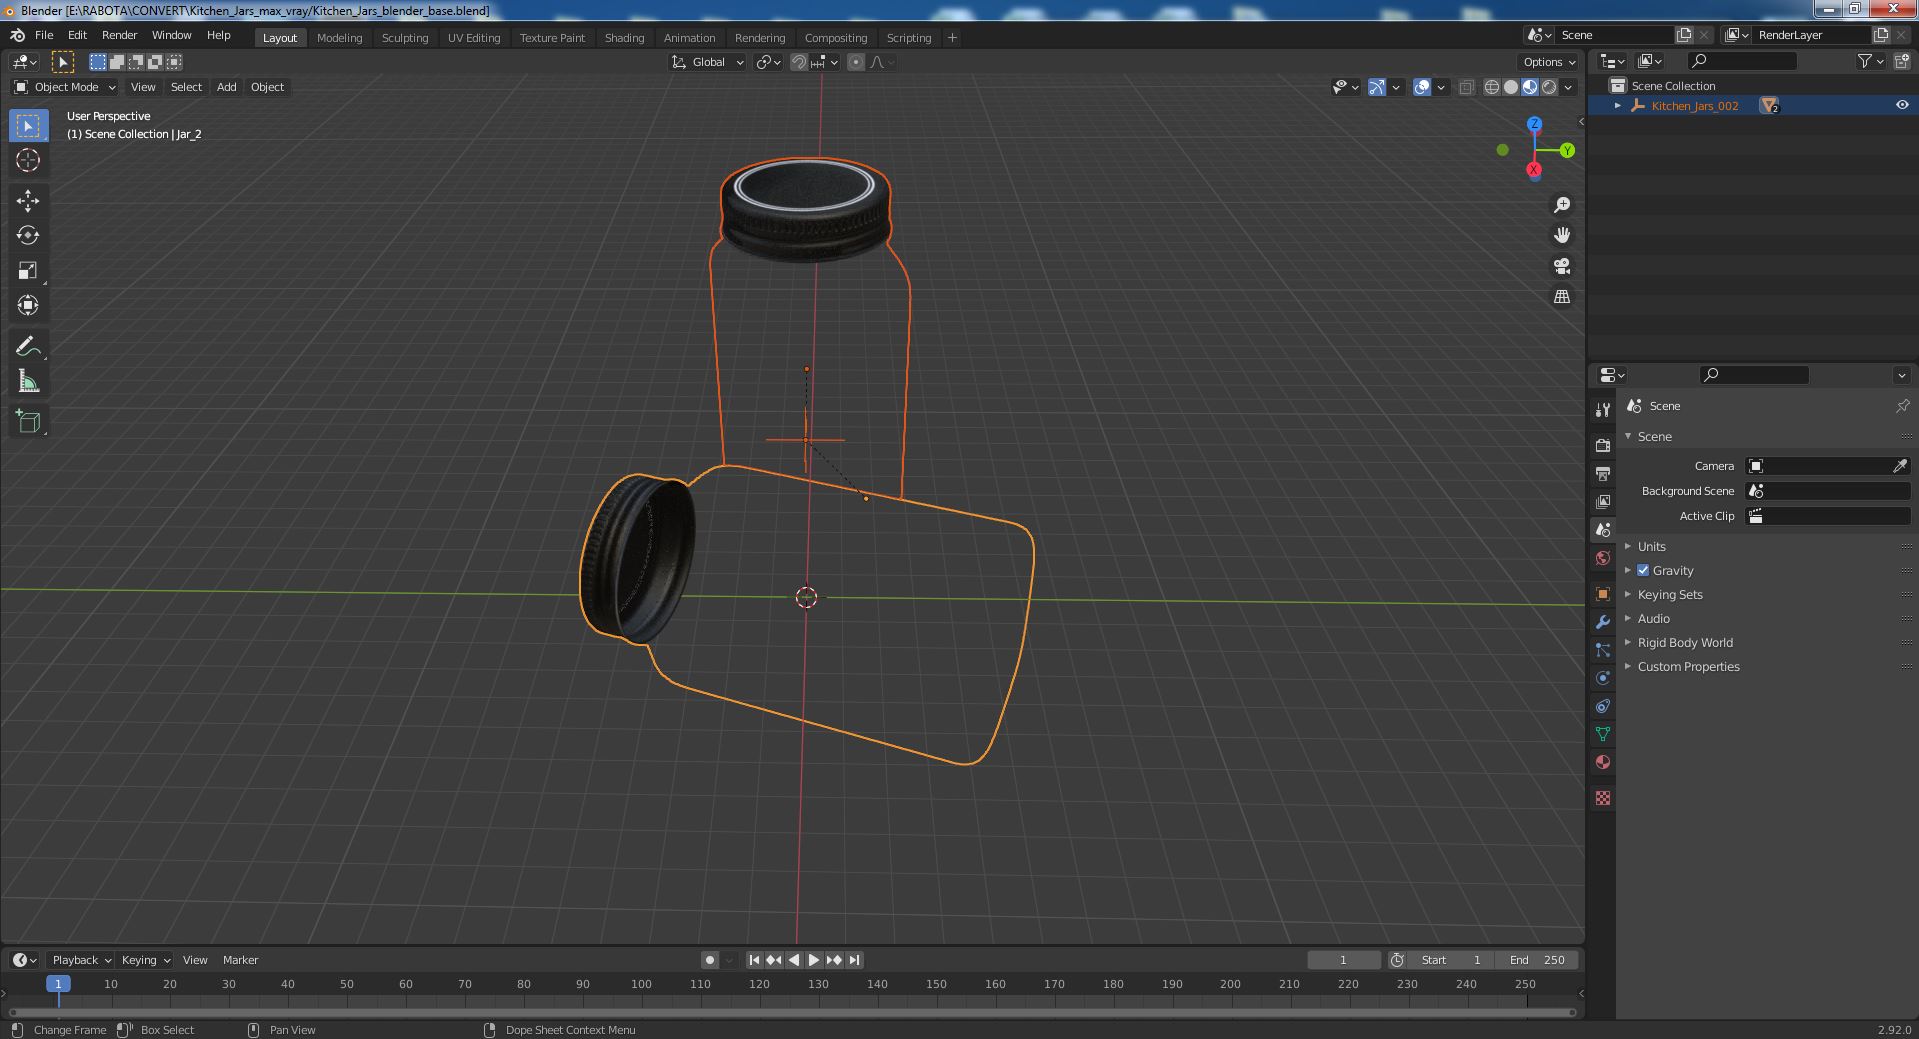Expand the Keying Sets panel
Screen dimensions: 1919x1039
[1669, 594]
